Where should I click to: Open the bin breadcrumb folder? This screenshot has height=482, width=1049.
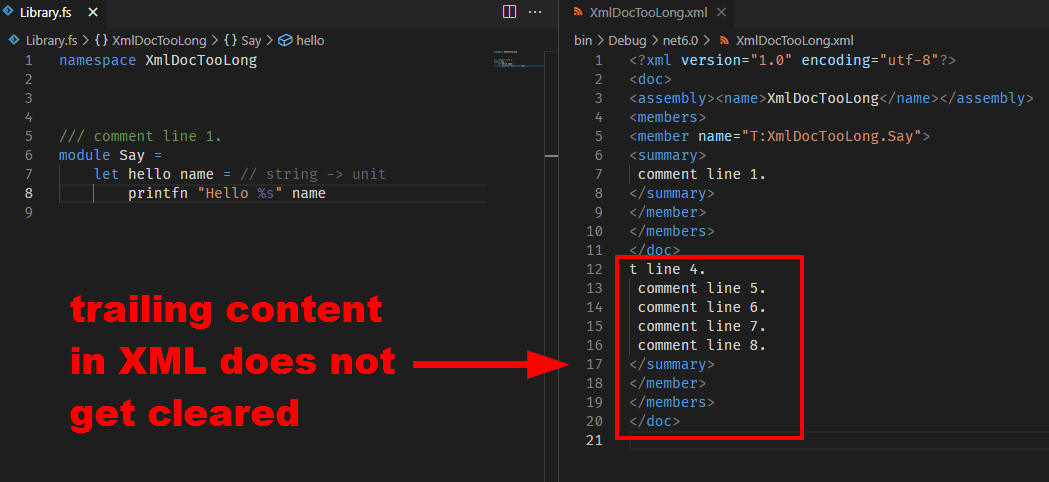tap(583, 40)
